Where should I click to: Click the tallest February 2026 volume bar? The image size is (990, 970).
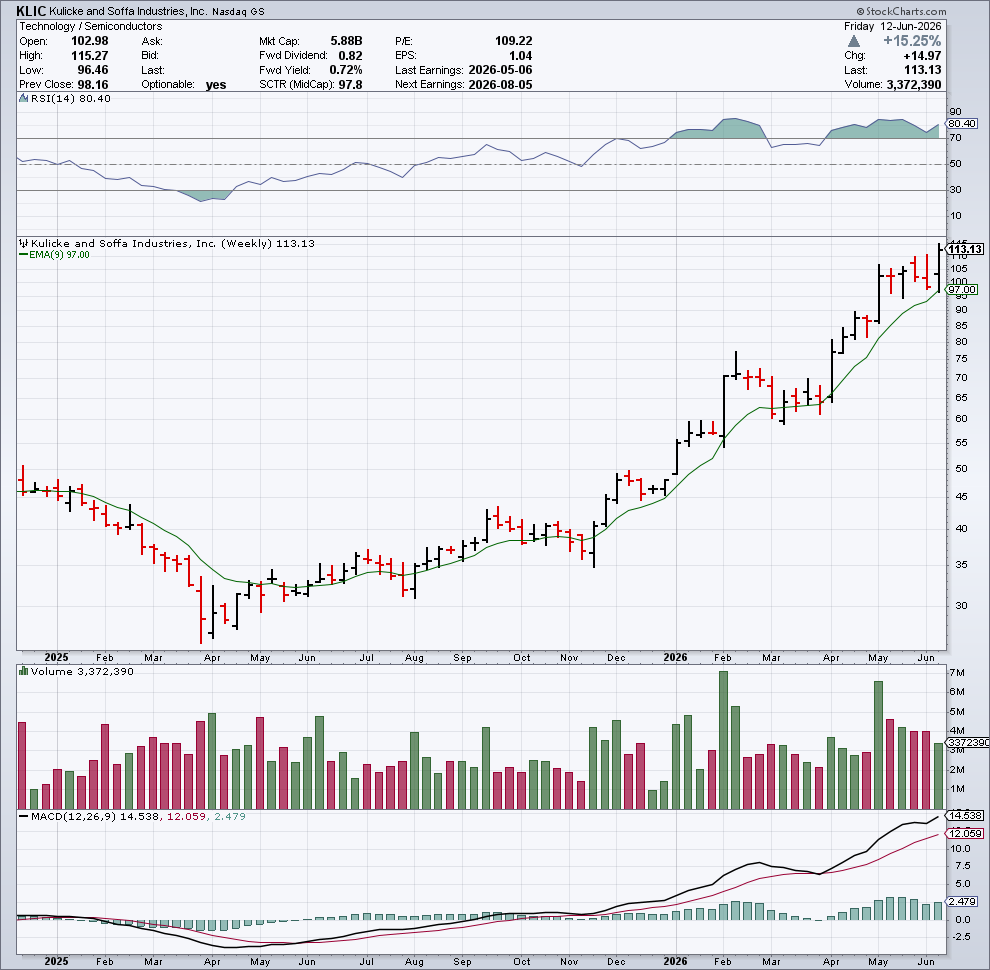(x=724, y=740)
